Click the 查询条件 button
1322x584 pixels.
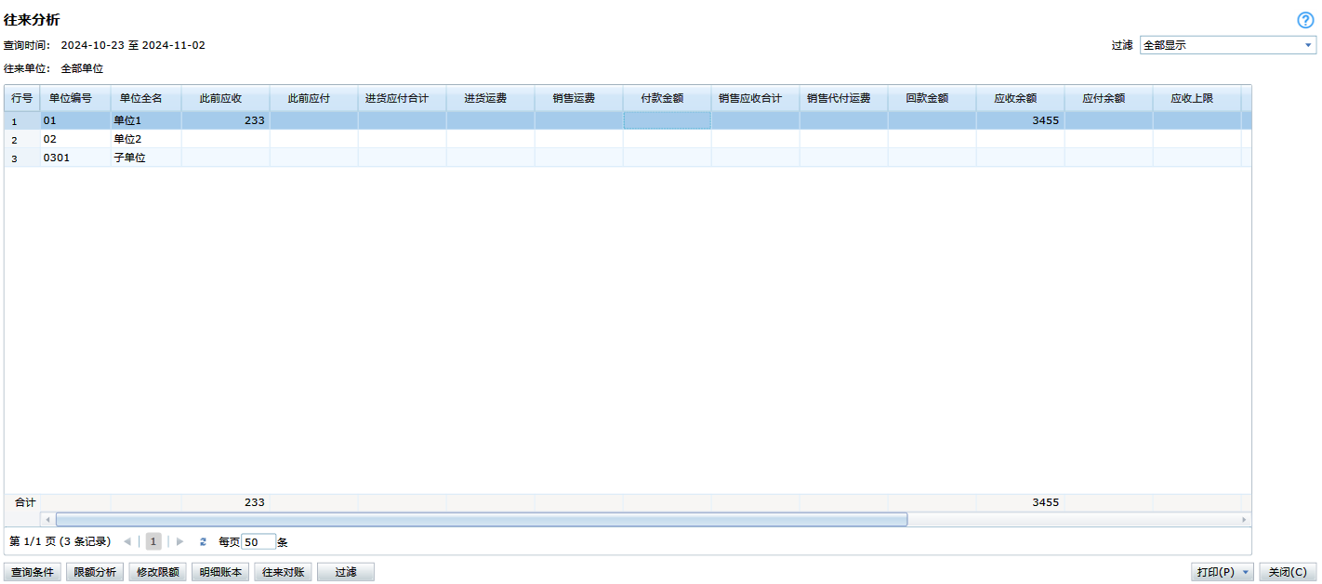click(x=33, y=572)
